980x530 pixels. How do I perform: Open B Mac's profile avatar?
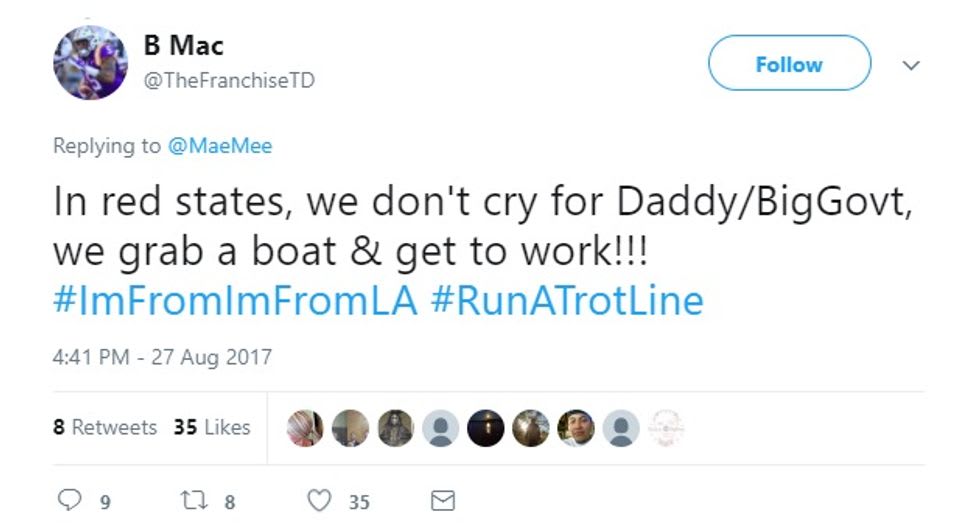91,62
